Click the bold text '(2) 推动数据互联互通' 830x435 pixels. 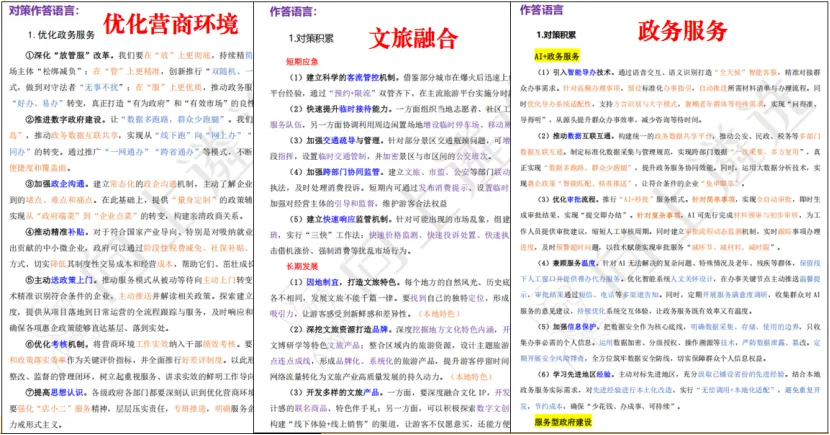tap(575, 136)
